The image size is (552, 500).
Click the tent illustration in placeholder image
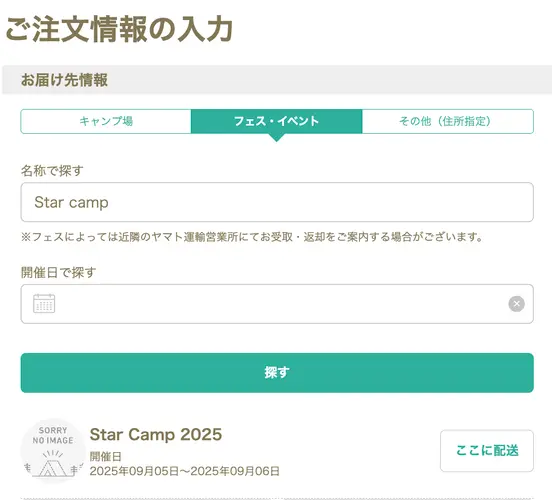[x=53, y=464]
